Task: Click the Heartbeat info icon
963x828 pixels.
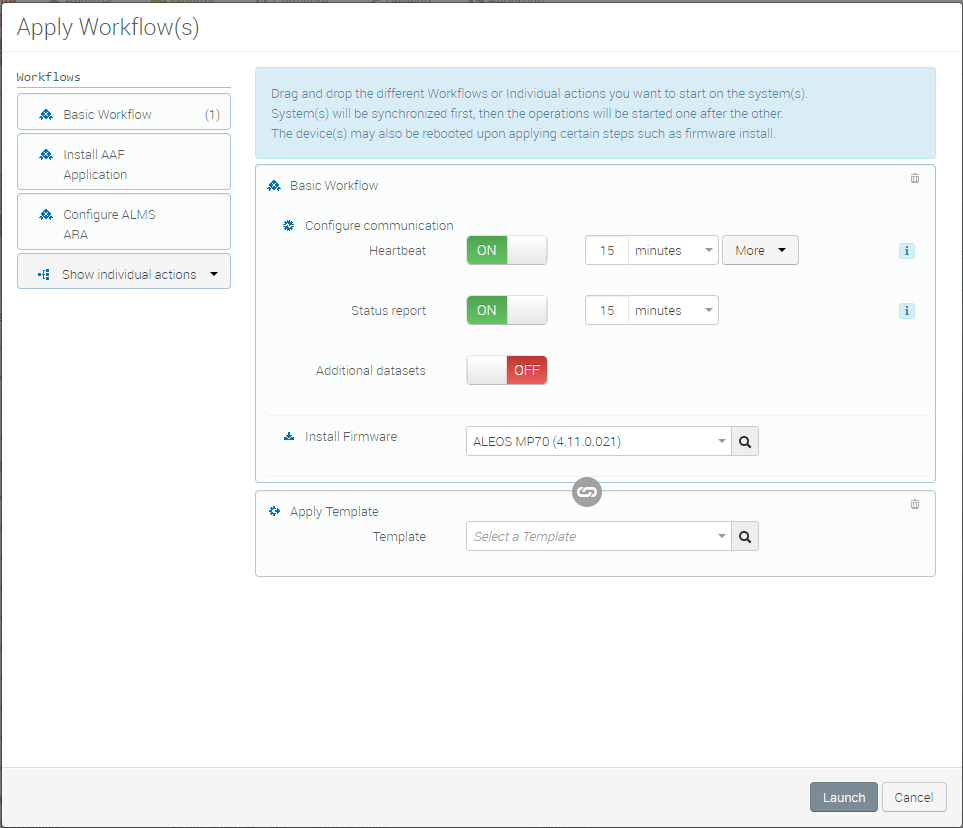Action: [x=906, y=251]
